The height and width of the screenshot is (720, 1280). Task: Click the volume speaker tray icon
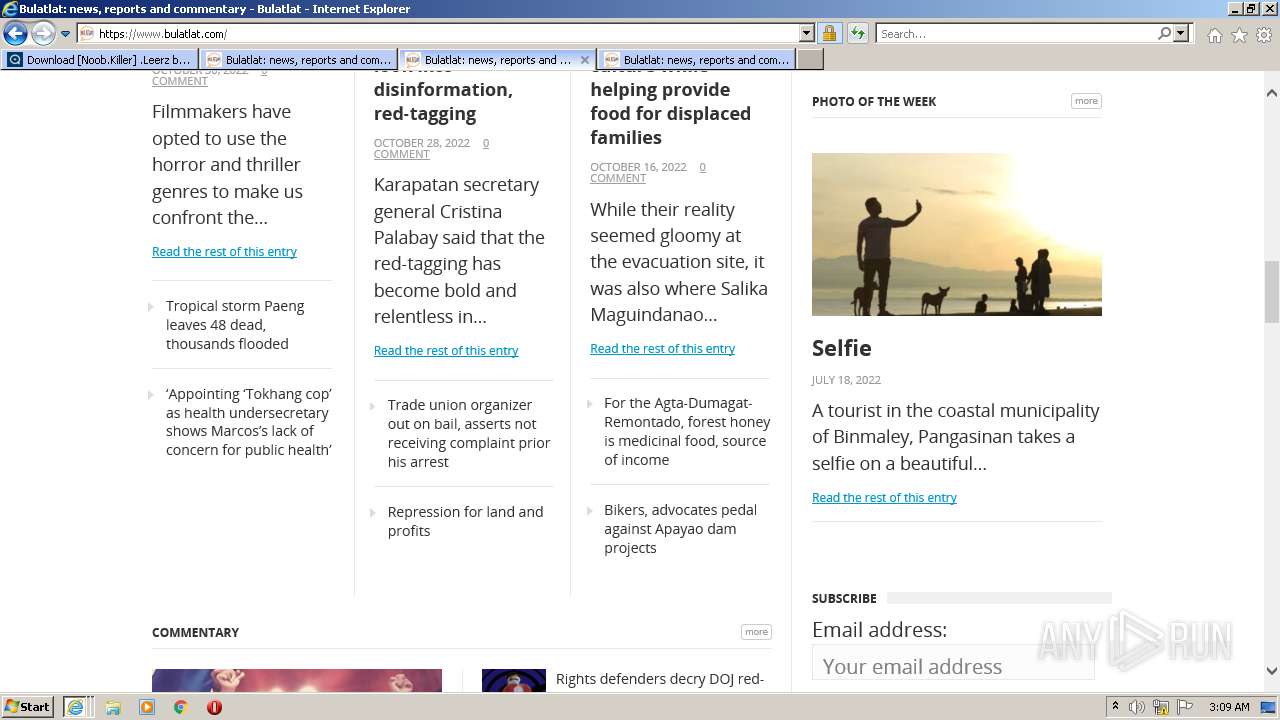point(1137,707)
